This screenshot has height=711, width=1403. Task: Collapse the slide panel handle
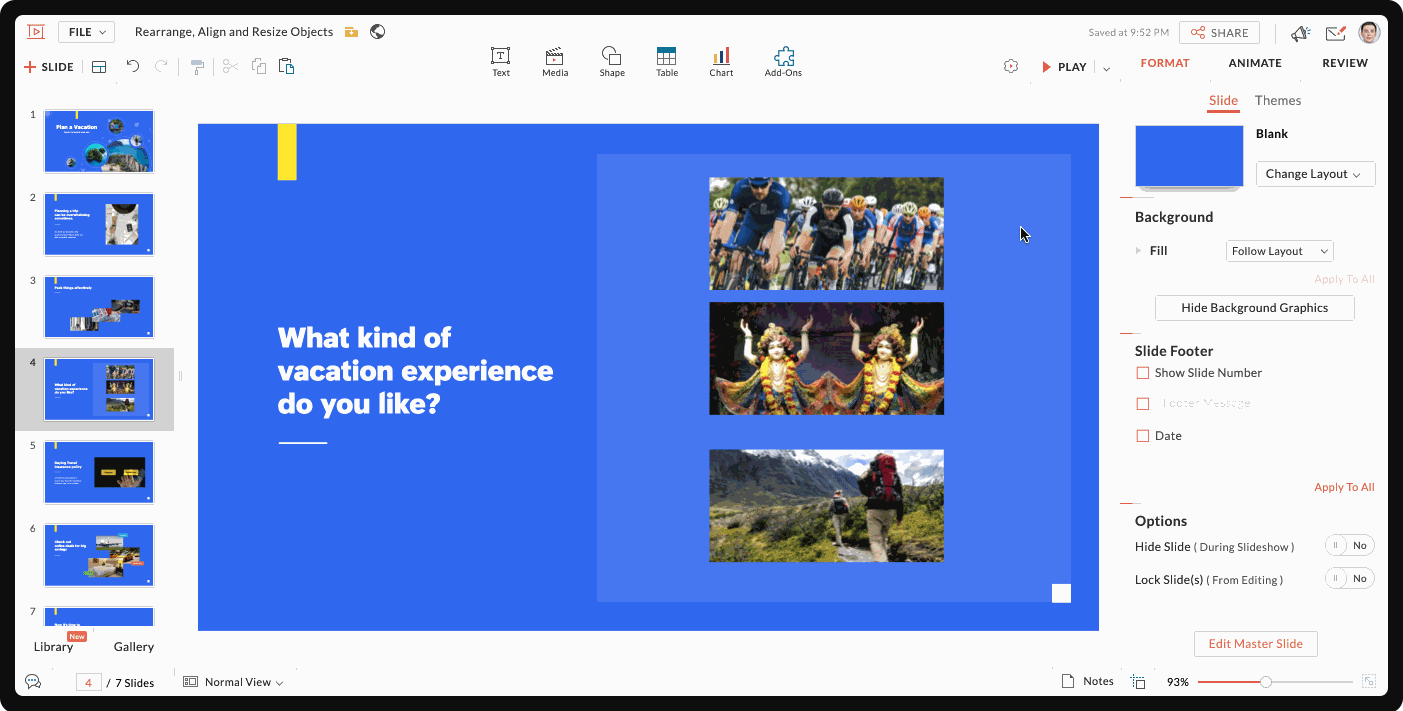point(181,376)
